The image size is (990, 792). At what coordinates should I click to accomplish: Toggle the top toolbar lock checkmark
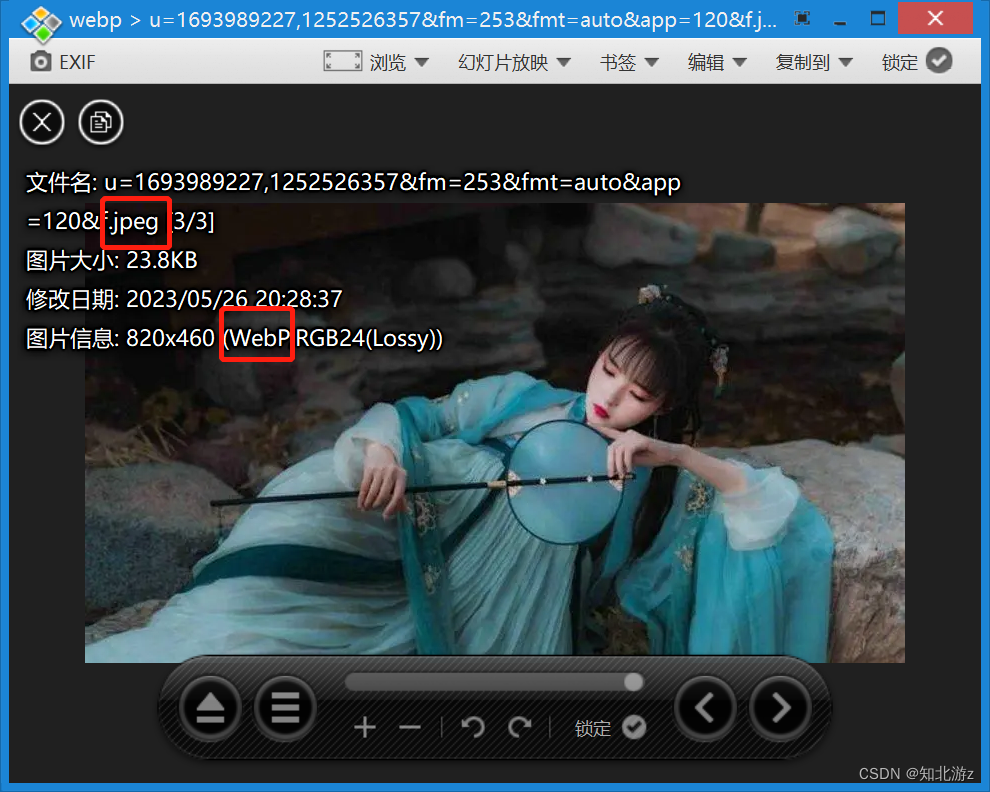pyautogui.click(x=939, y=61)
